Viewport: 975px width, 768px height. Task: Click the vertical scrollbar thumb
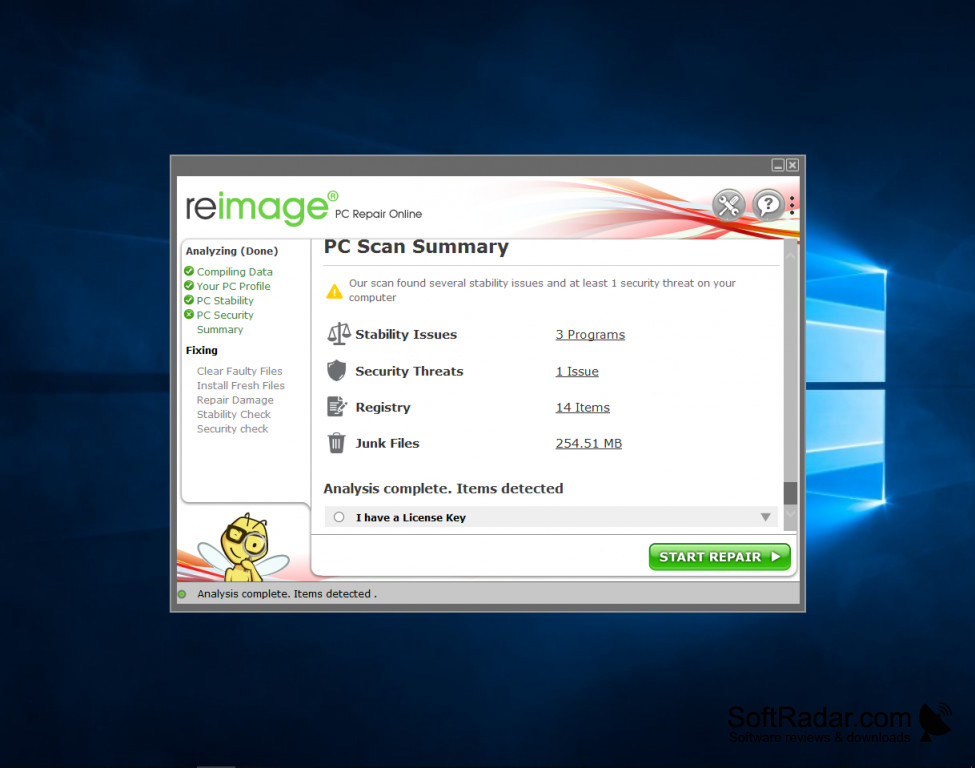pos(790,493)
